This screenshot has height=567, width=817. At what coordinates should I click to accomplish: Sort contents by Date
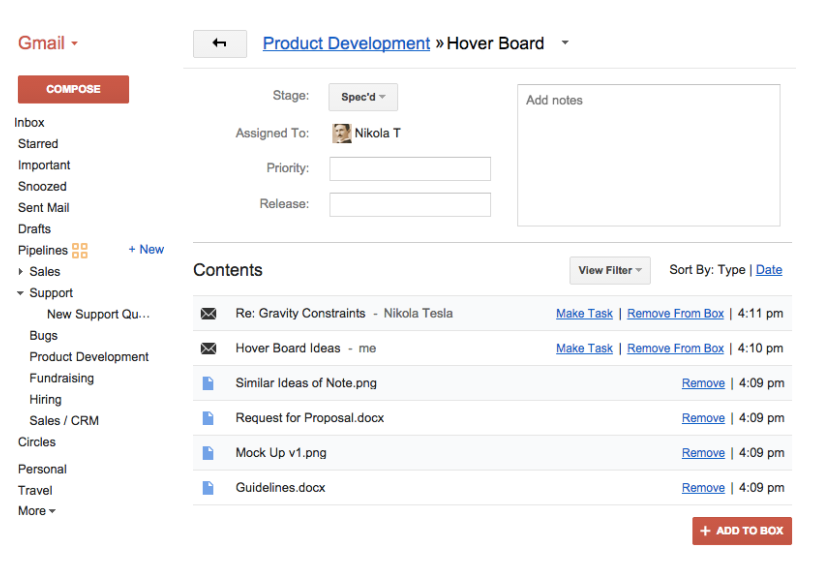click(x=769, y=270)
